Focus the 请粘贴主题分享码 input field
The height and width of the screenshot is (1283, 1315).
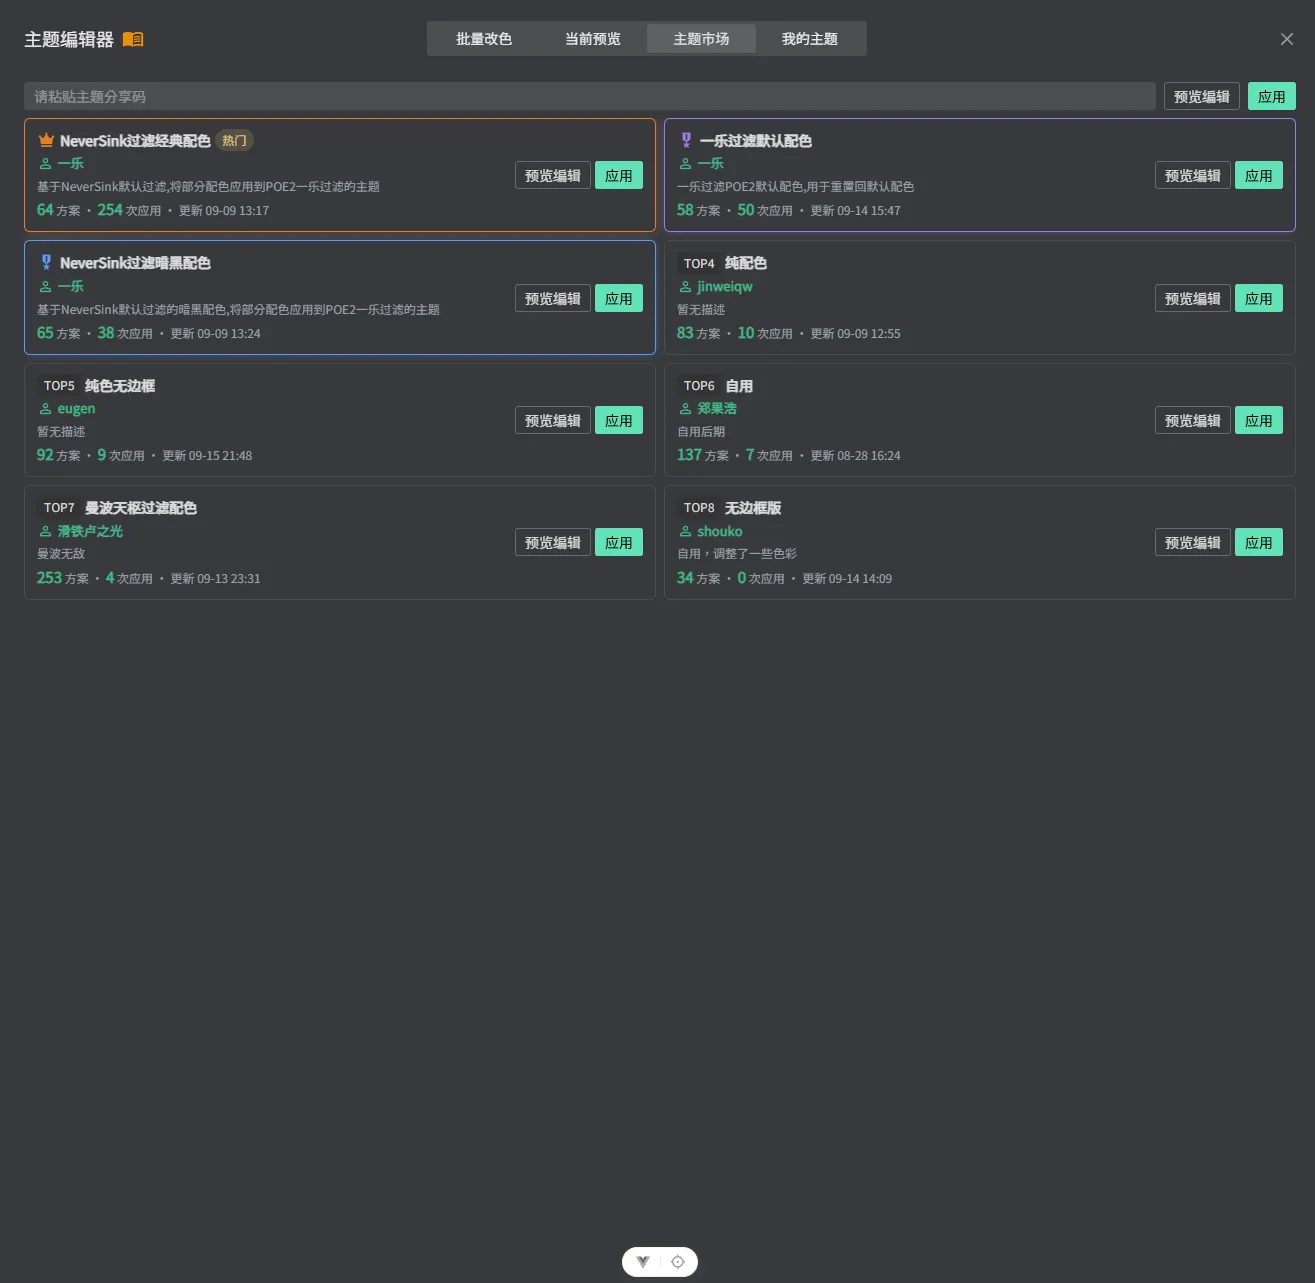point(590,96)
